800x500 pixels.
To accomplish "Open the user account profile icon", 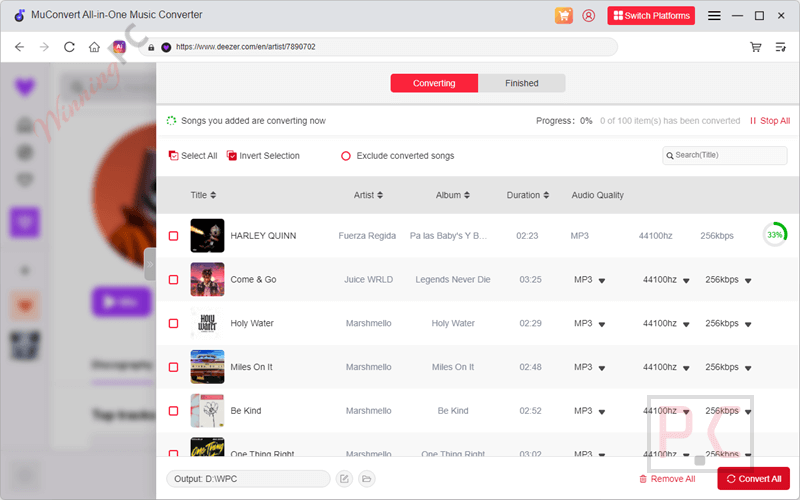I will tap(588, 15).
